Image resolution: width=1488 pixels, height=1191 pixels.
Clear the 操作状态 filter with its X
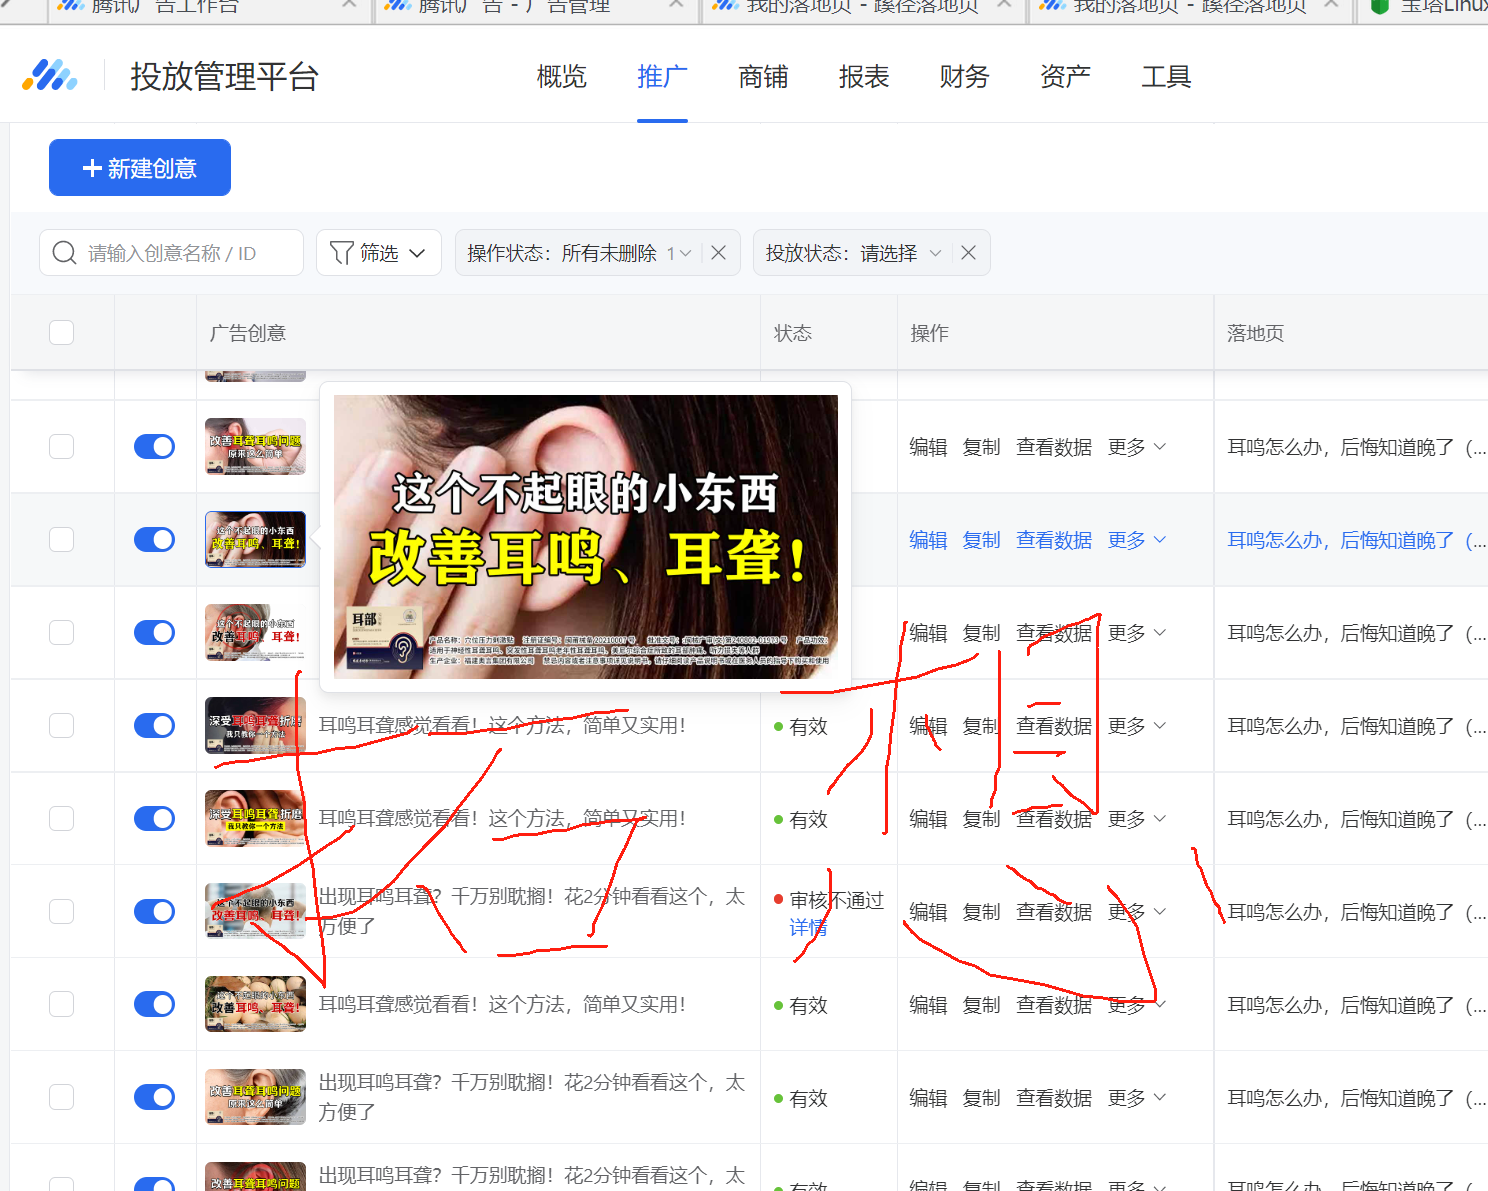click(718, 253)
